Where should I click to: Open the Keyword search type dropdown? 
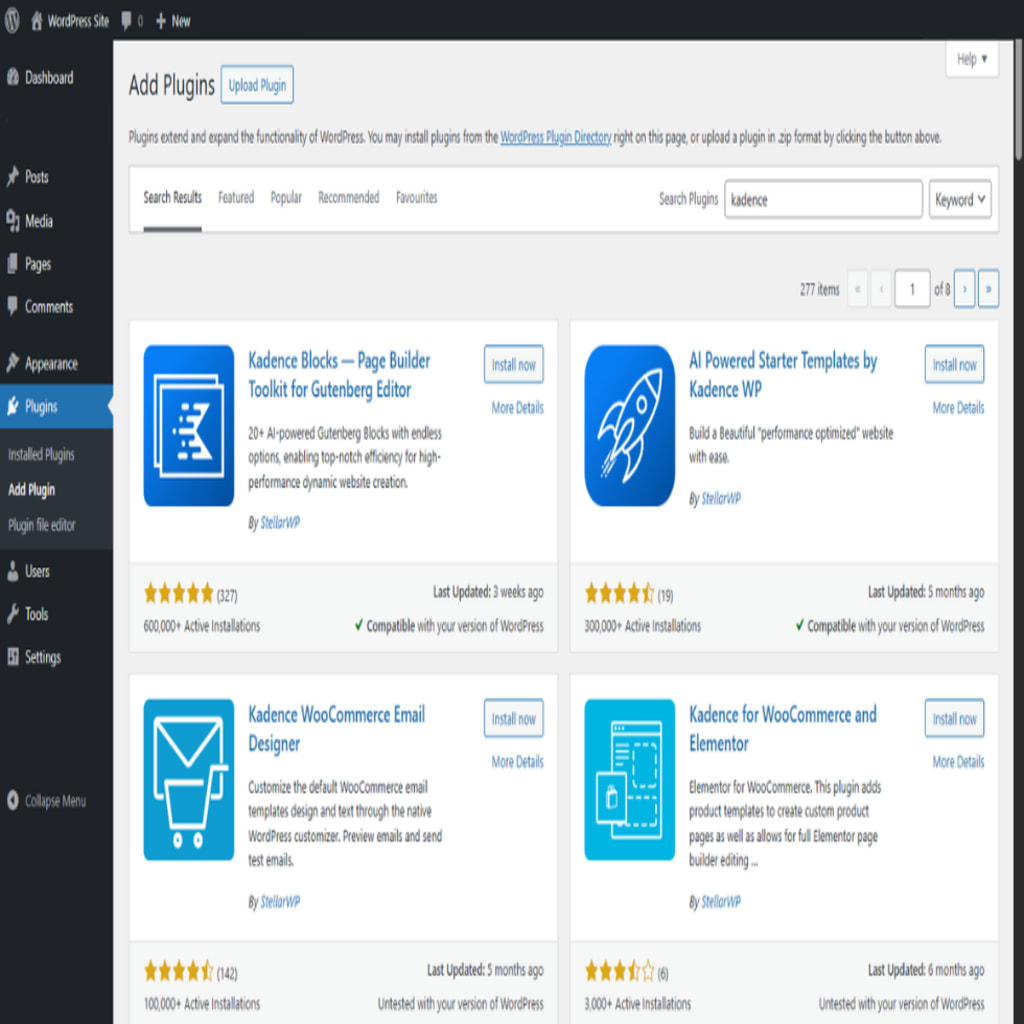[960, 200]
